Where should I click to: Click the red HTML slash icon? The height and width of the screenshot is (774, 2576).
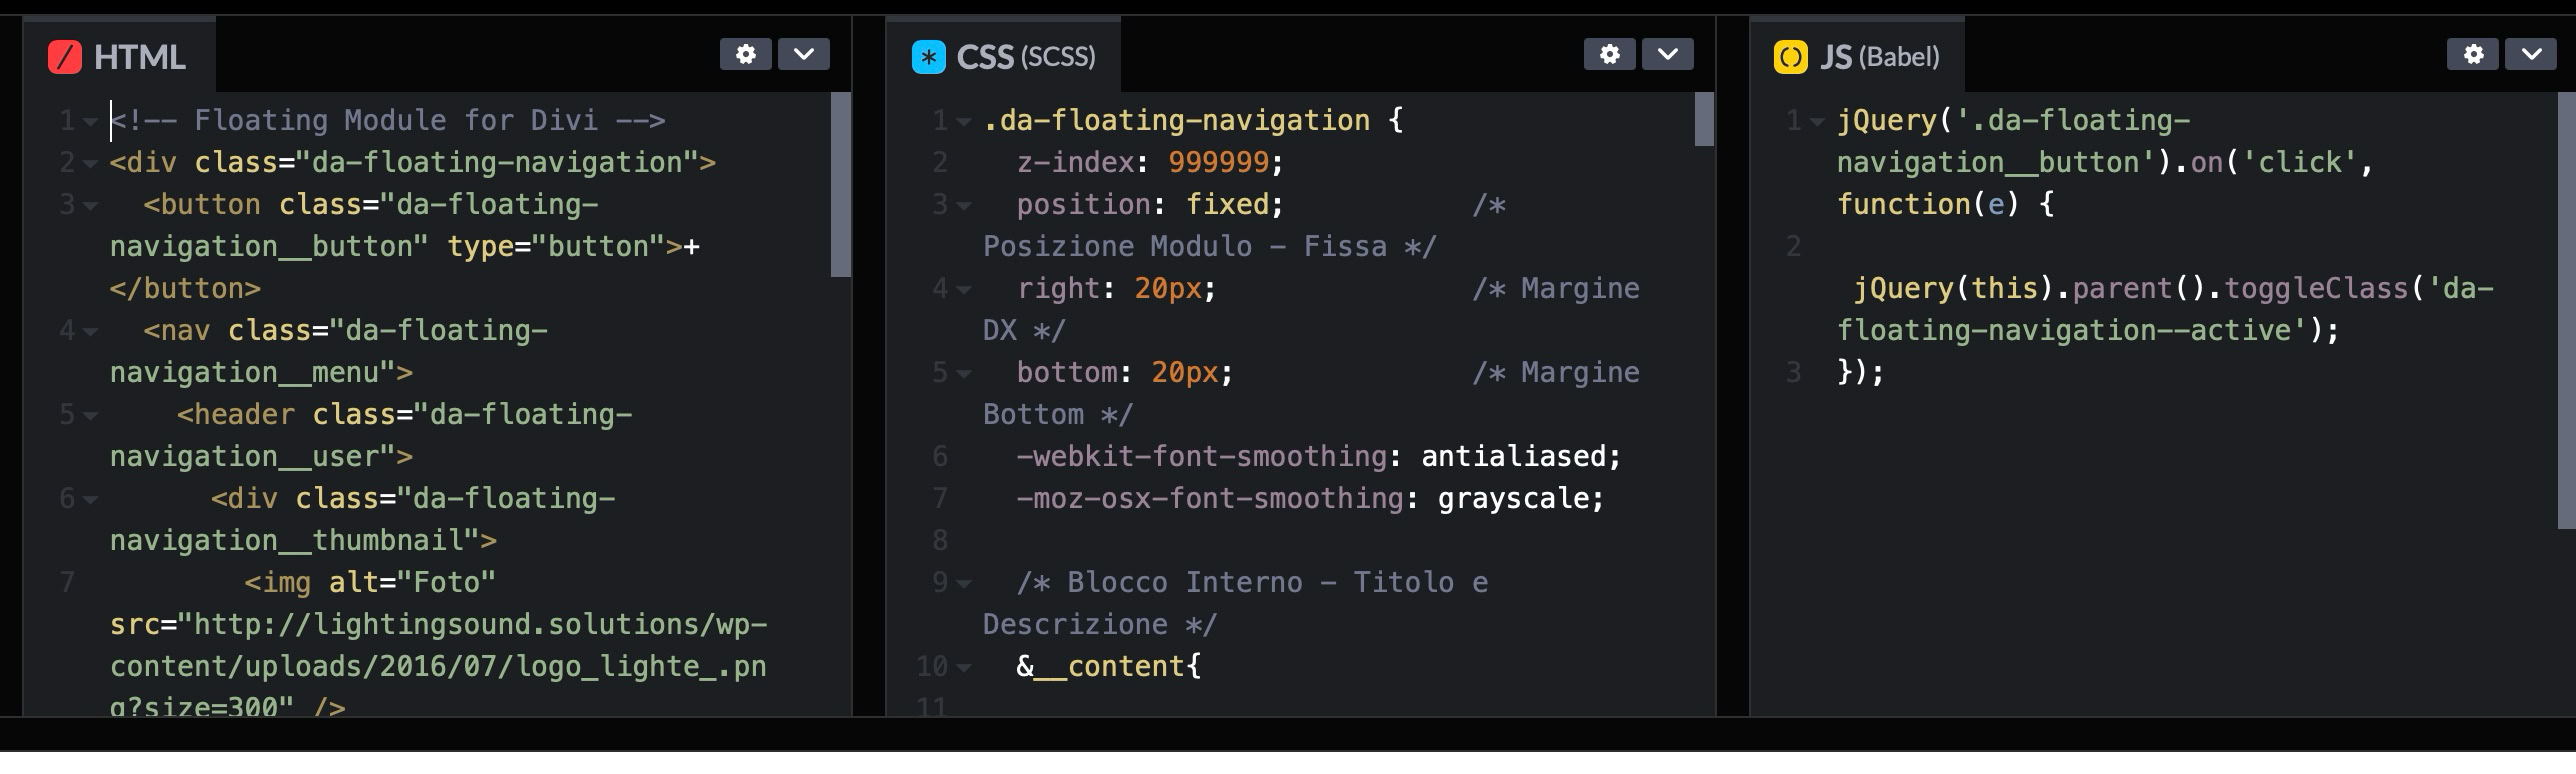(65, 57)
